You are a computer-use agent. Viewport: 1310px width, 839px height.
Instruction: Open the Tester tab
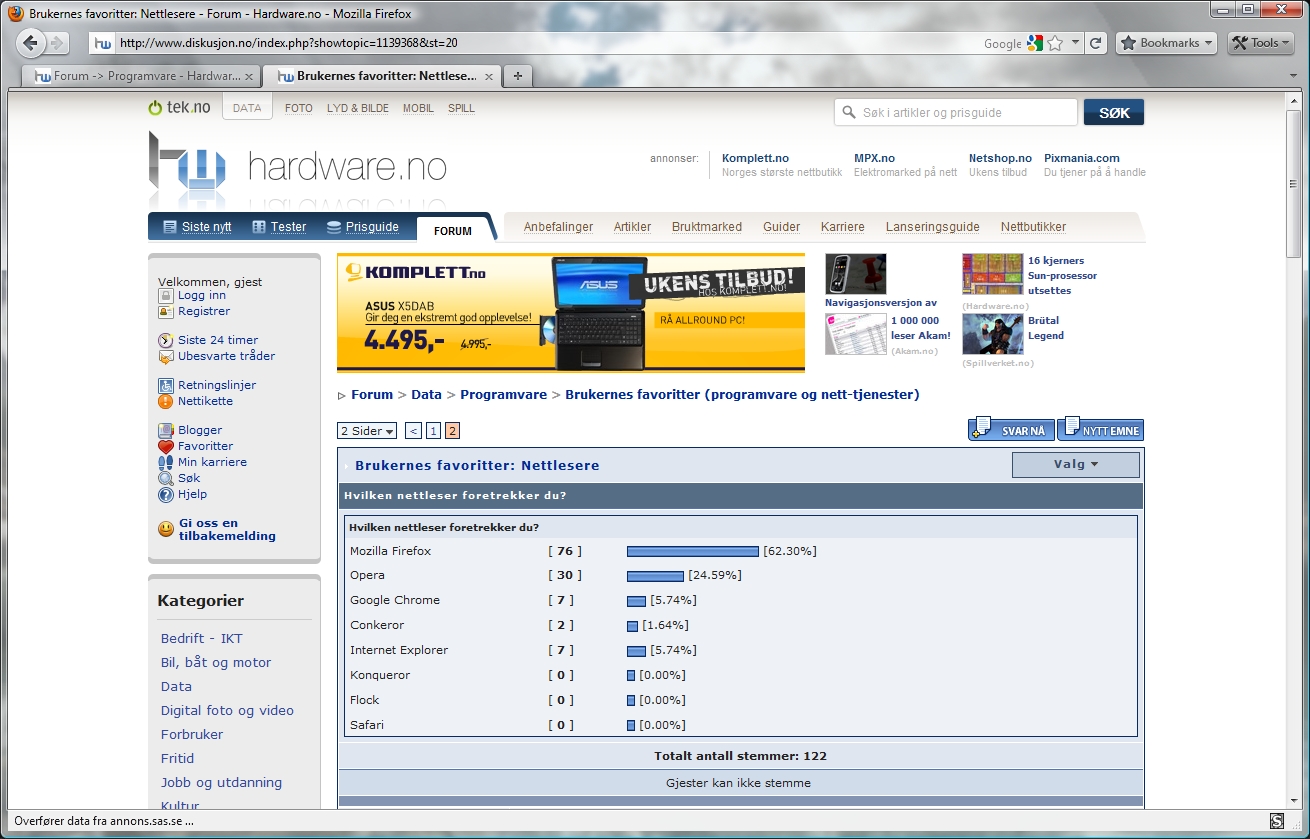pyautogui.click(x=279, y=227)
